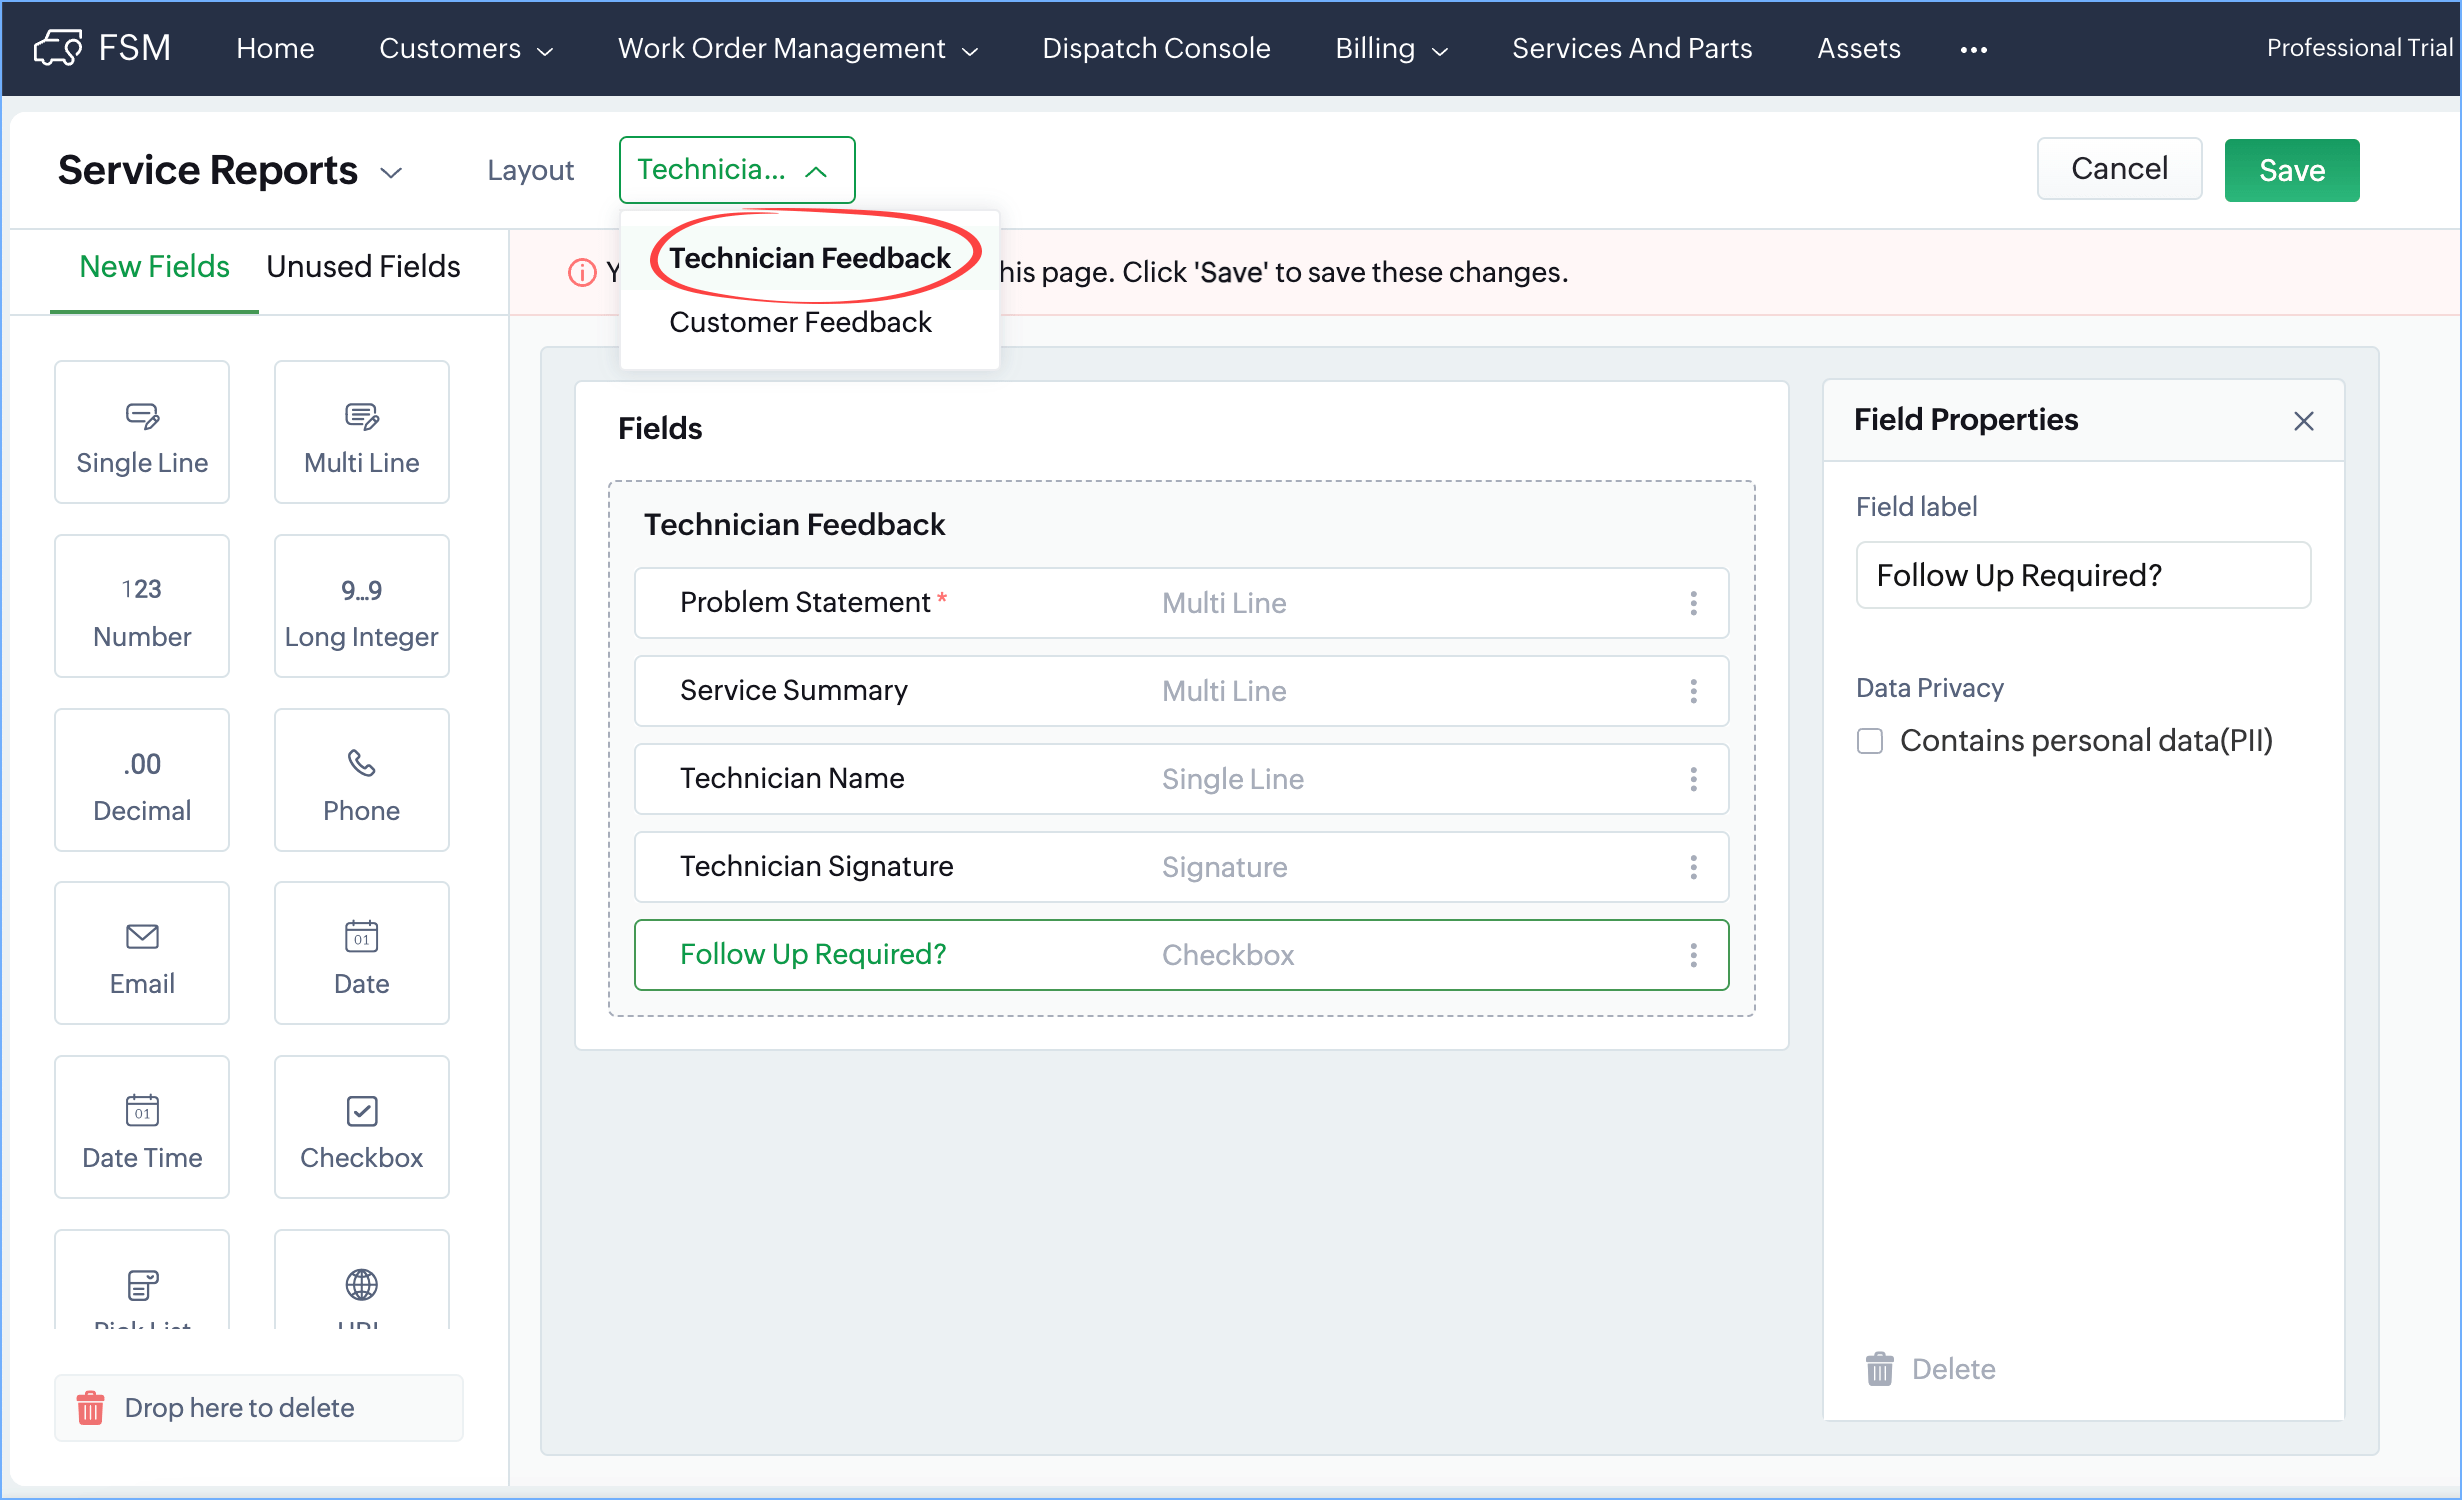Click the FSM logo icon

(58, 48)
